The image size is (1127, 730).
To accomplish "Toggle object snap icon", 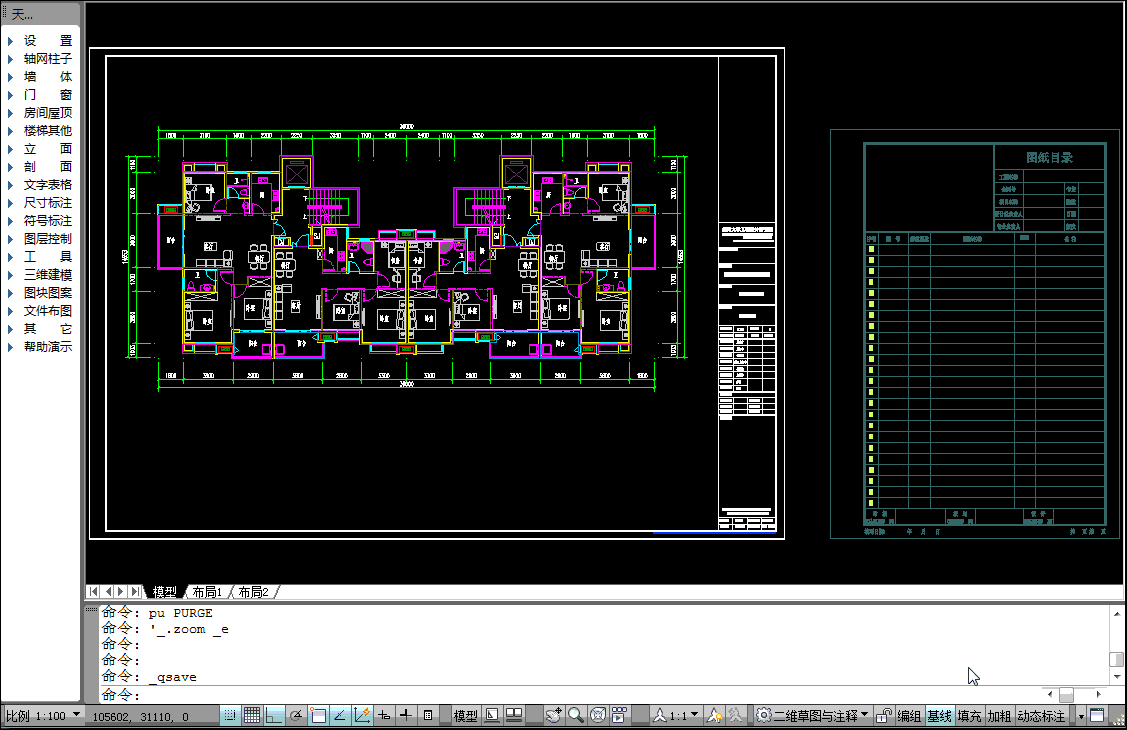I will click(318, 715).
